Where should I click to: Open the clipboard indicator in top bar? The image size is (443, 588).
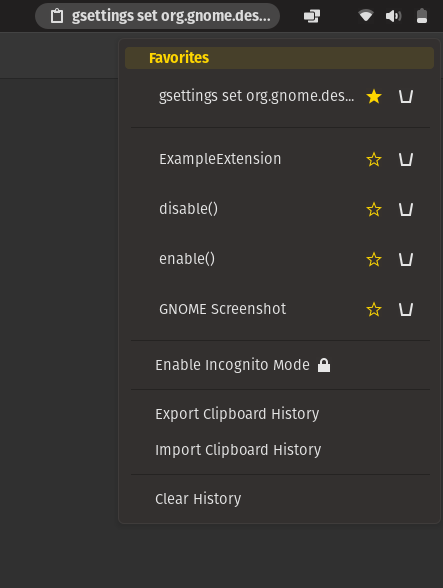coord(158,16)
